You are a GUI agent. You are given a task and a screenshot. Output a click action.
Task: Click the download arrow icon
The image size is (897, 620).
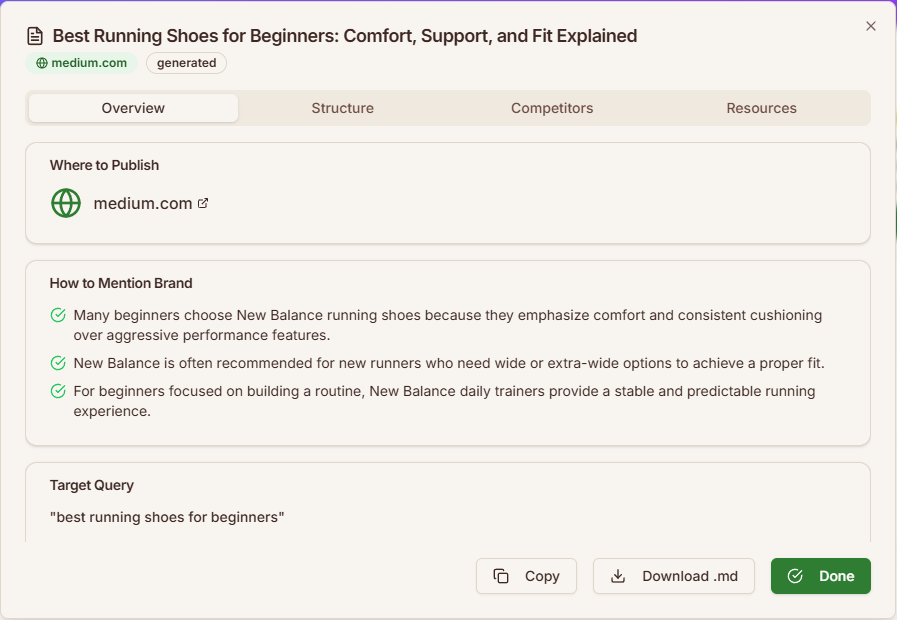(x=618, y=576)
